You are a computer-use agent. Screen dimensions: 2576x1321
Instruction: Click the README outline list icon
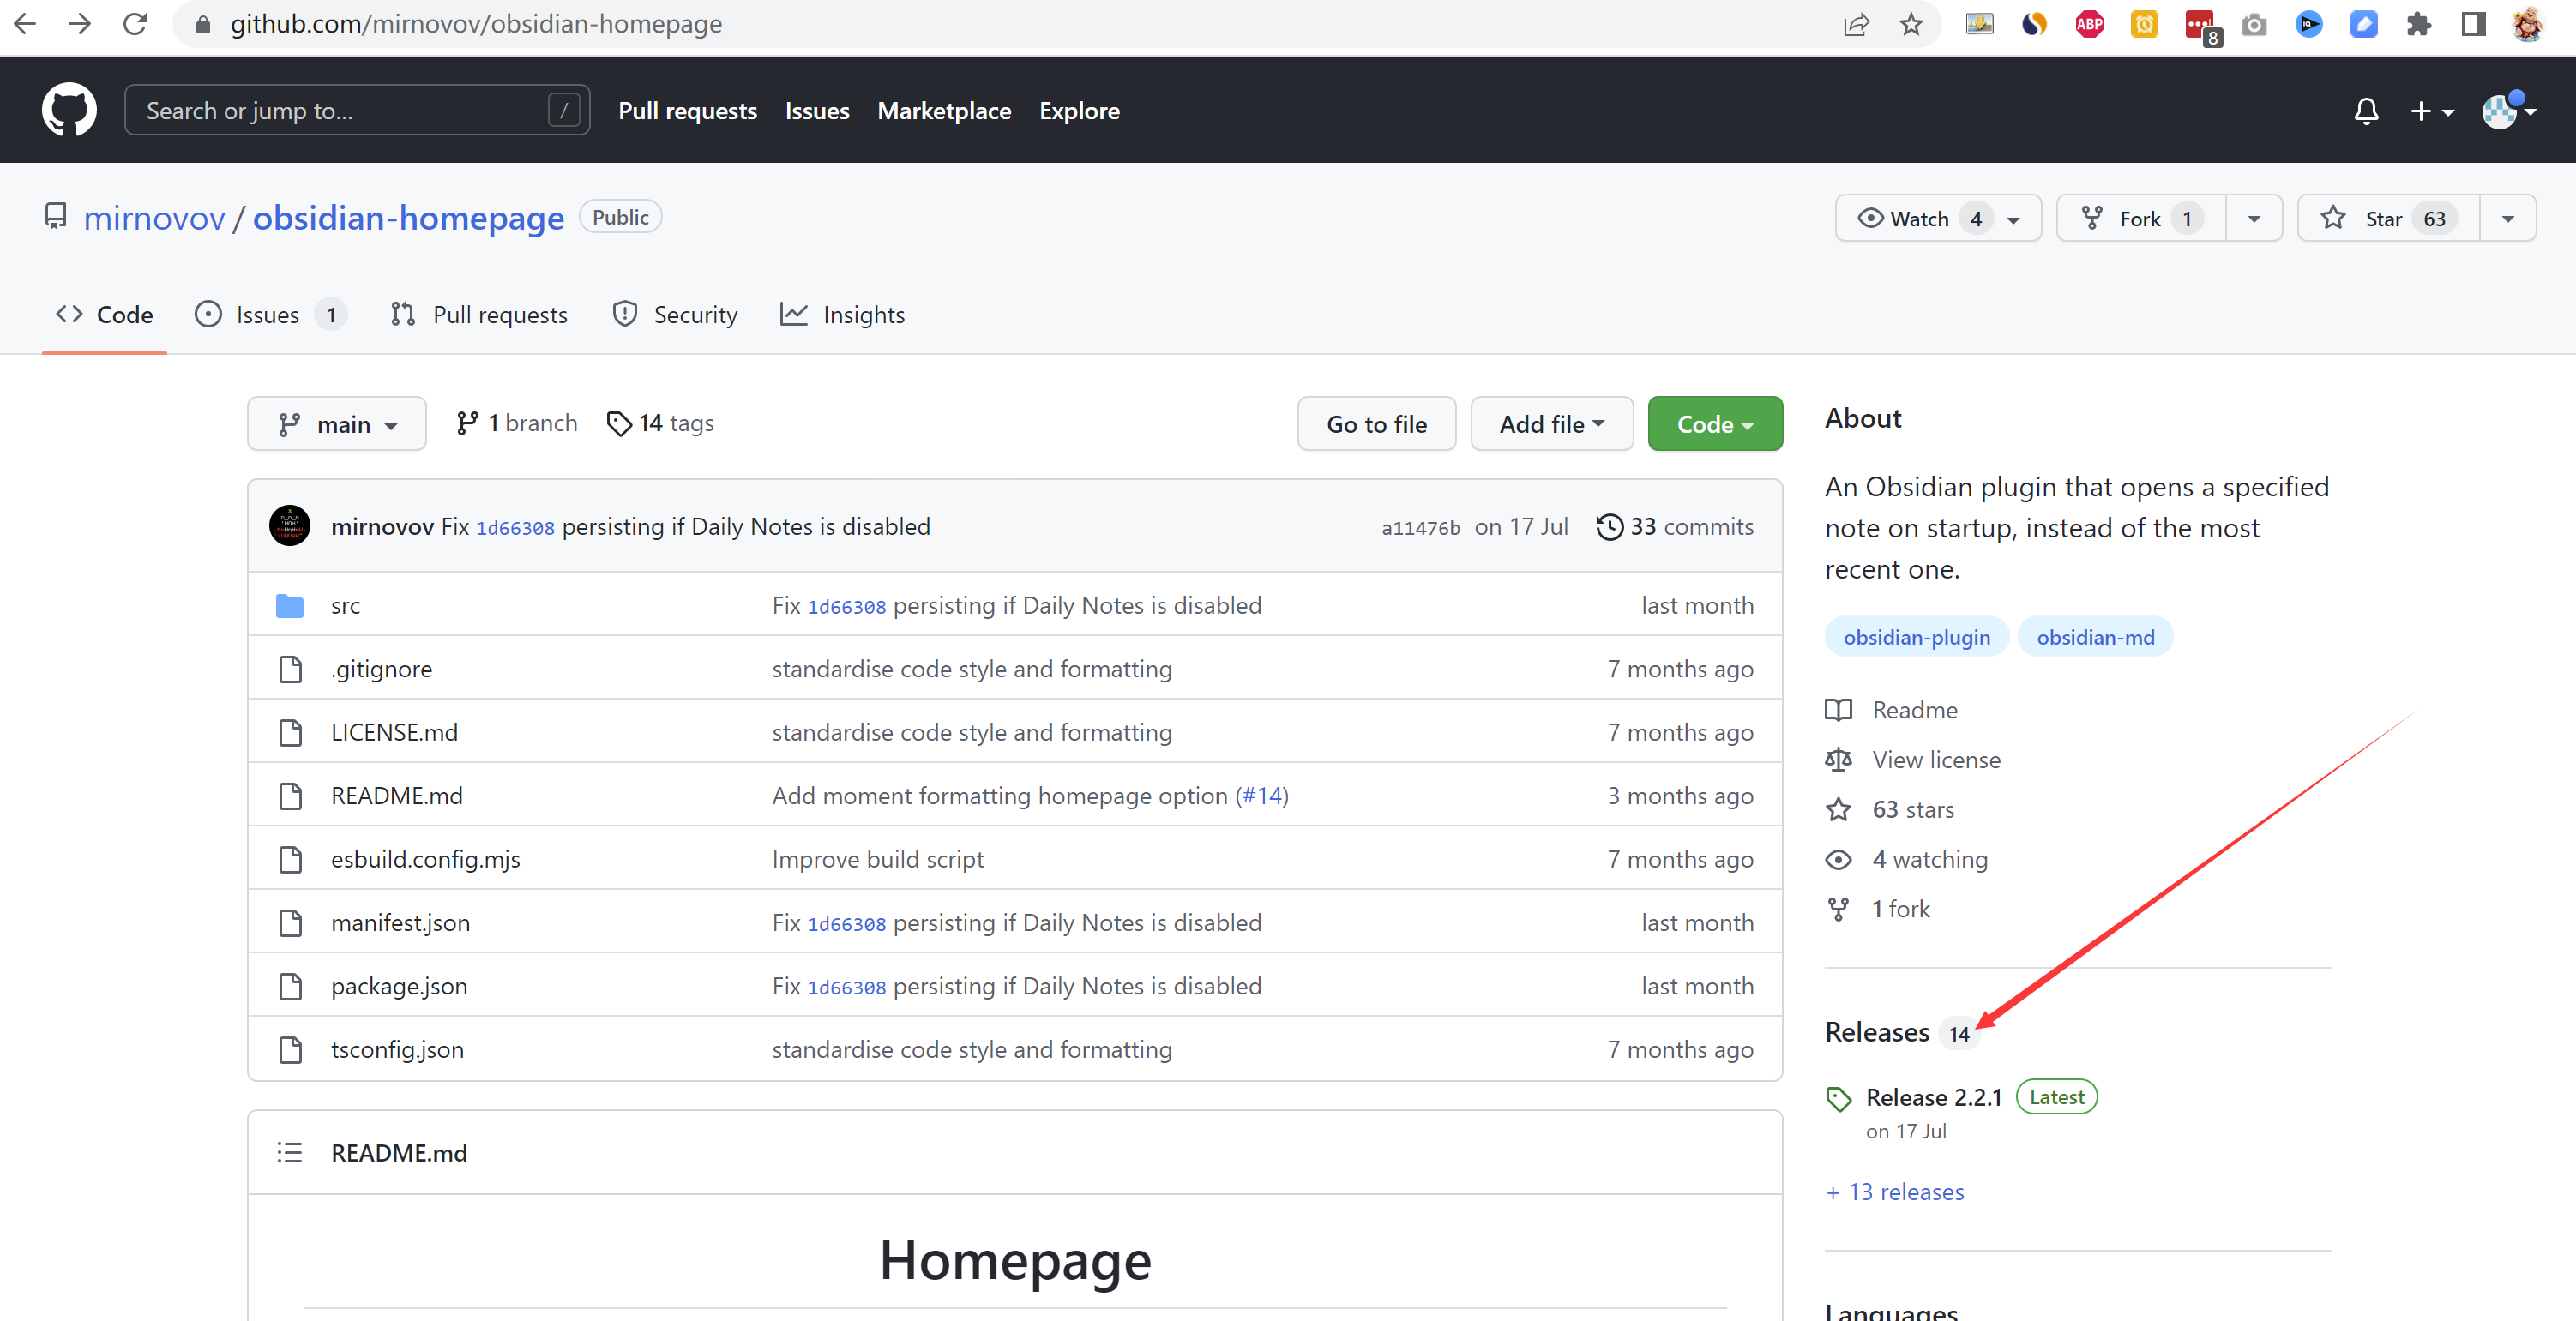tap(290, 1153)
